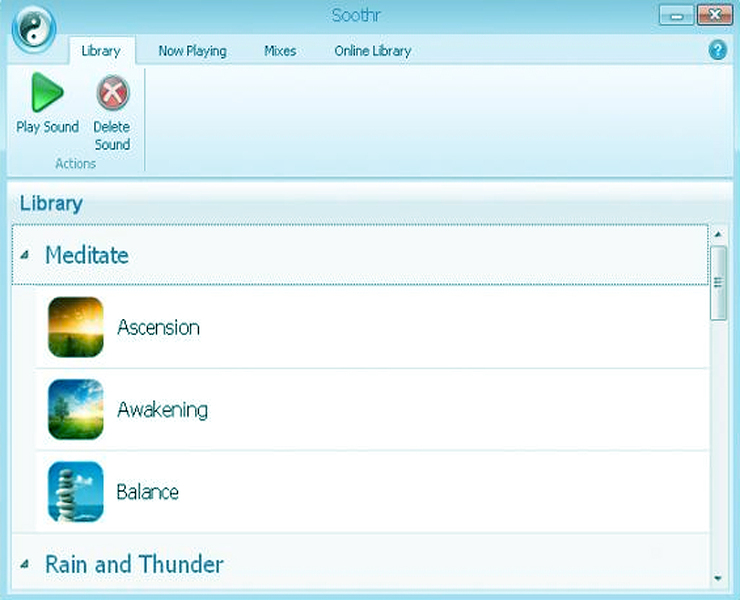The width and height of the screenshot is (740, 600).
Task: Click the library scrollbar up arrow
Action: point(718,234)
